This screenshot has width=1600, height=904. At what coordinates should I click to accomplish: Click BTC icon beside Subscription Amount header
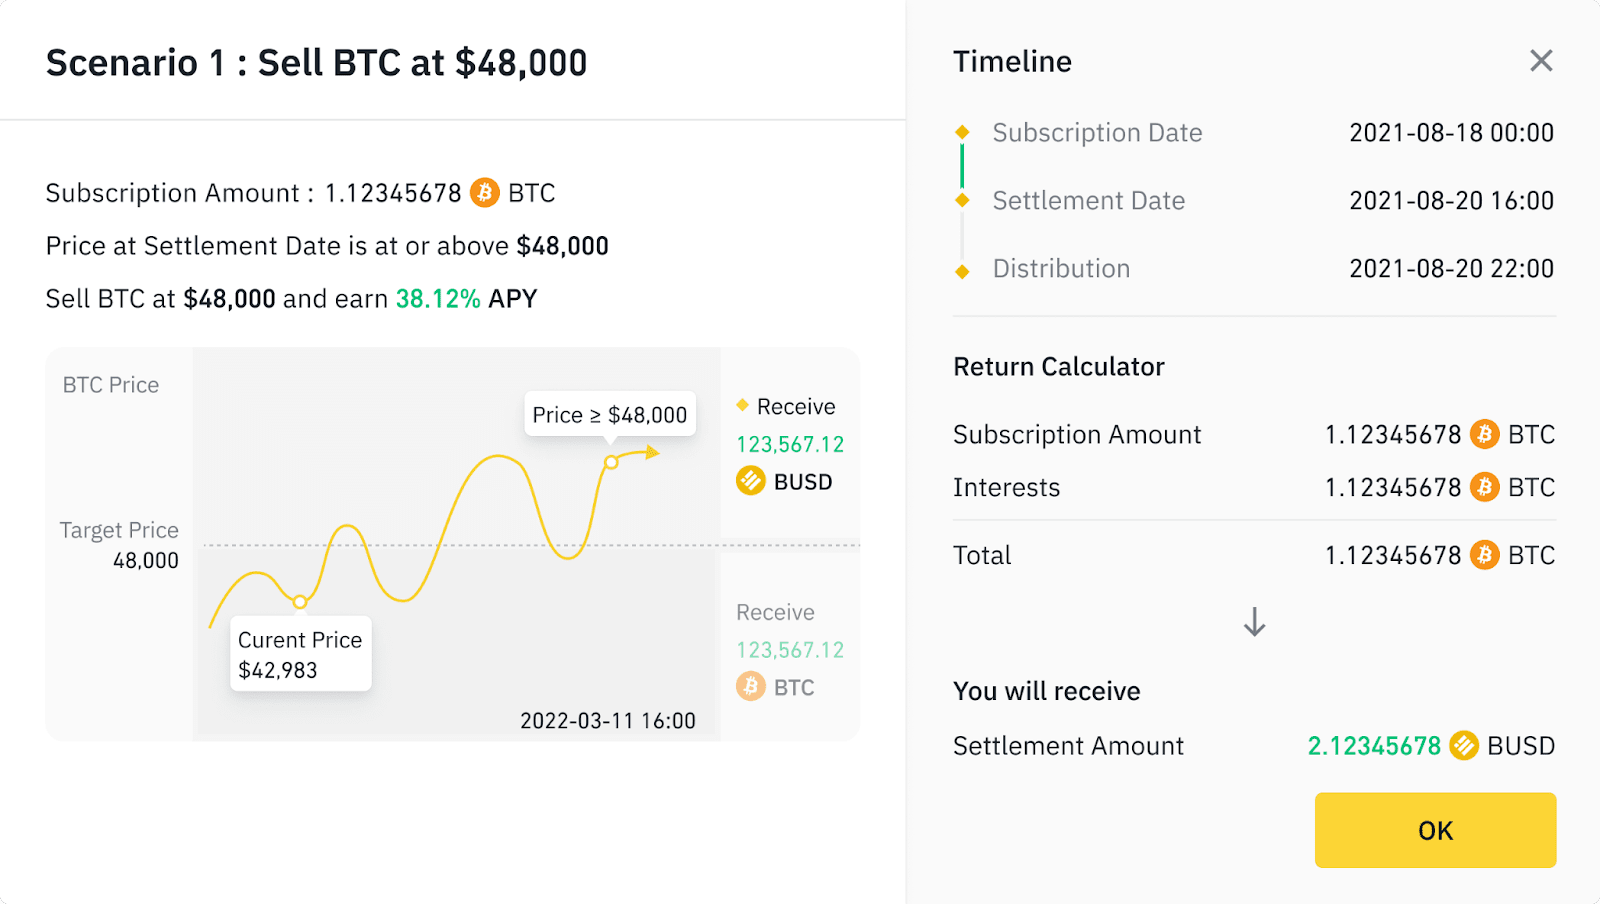tap(485, 192)
